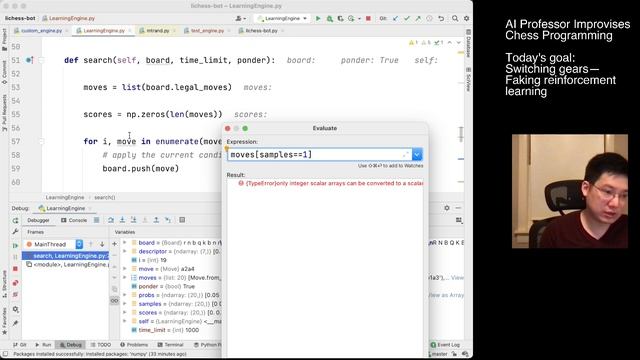Image resolution: width=640 pixels, height=360 pixels.
Task: Update project with blue Git arrow
Action: (395, 18)
